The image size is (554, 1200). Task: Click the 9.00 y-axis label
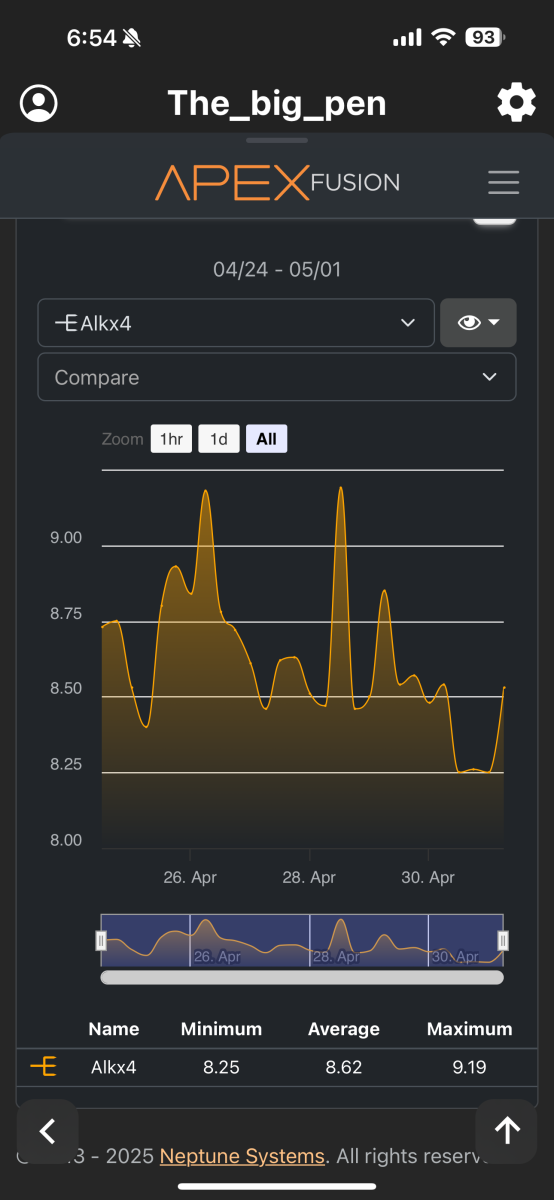tap(65, 538)
